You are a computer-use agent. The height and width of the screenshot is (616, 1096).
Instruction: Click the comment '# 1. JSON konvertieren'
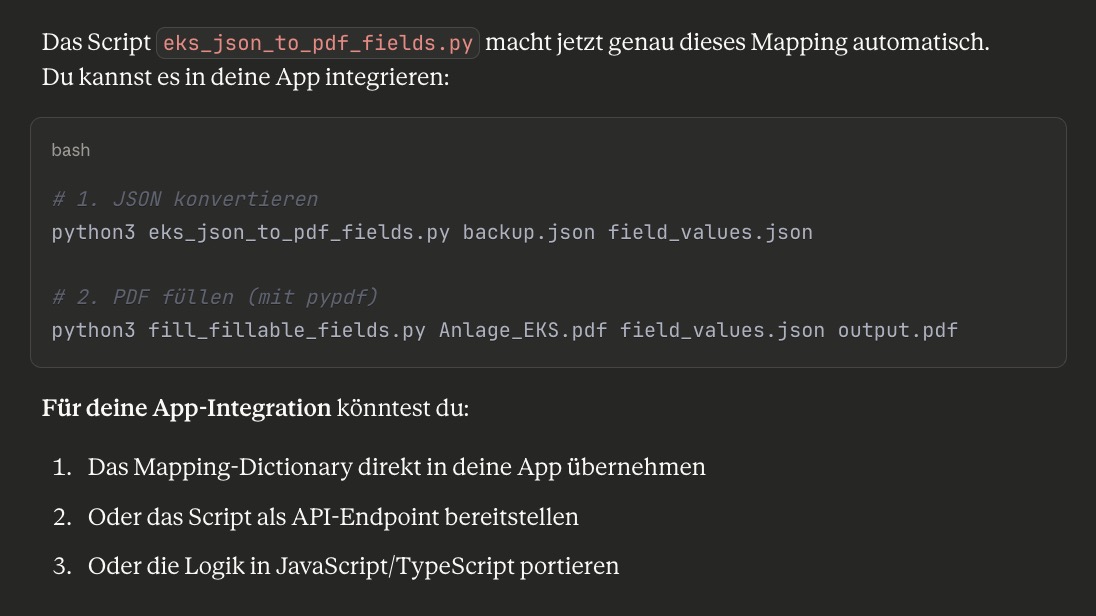pos(185,199)
